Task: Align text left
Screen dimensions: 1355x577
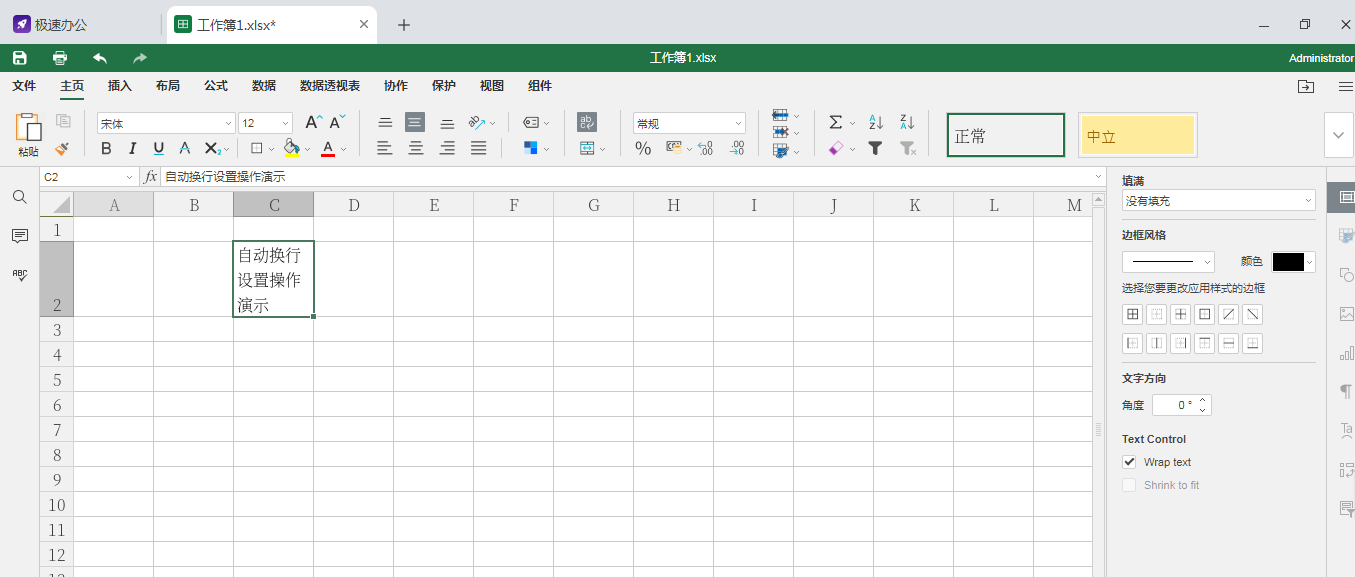Action: [385, 148]
